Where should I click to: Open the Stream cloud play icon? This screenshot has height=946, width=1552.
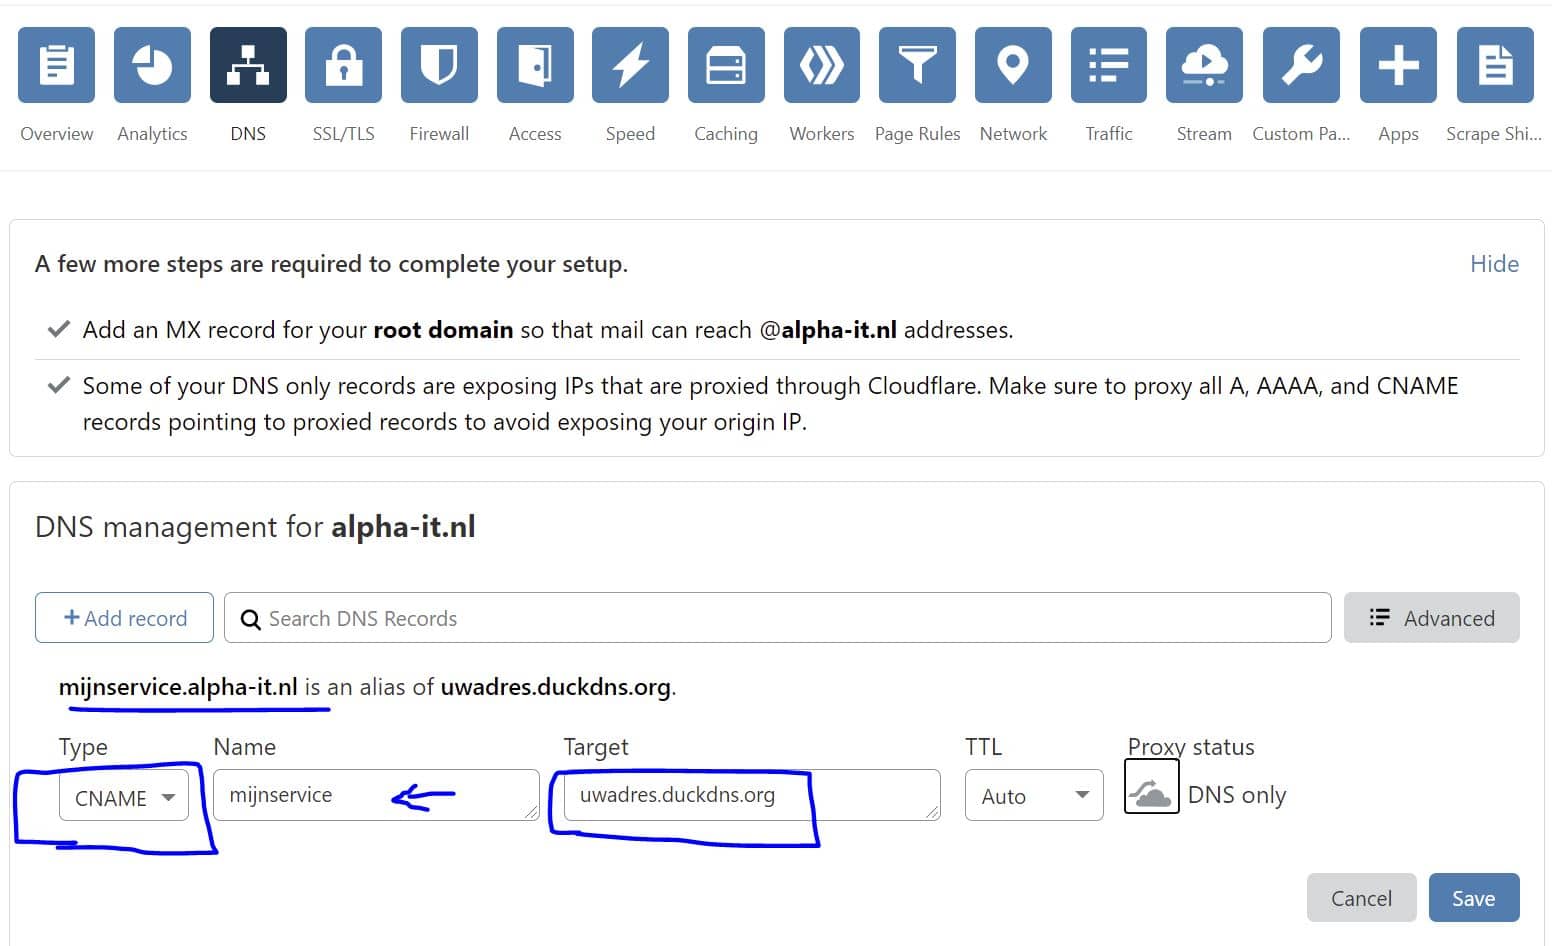(1204, 66)
